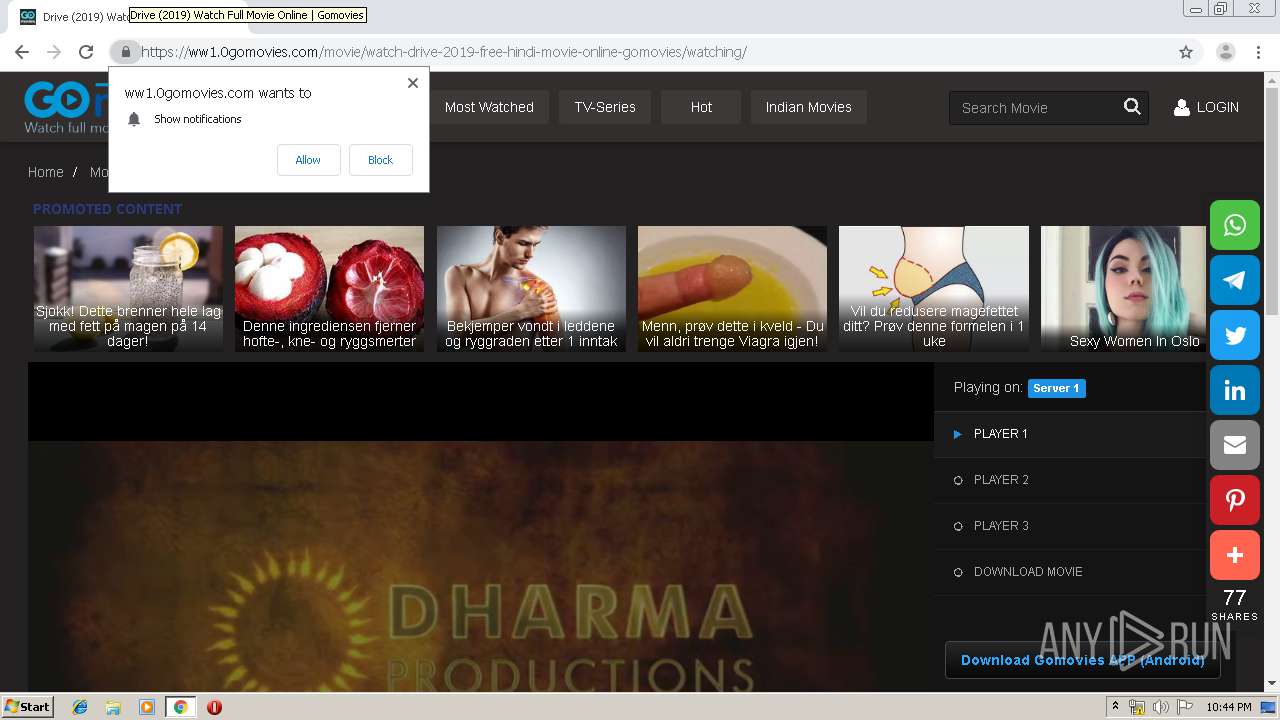The height and width of the screenshot is (720, 1280).
Task: Click the video player area
Action: tap(480, 527)
